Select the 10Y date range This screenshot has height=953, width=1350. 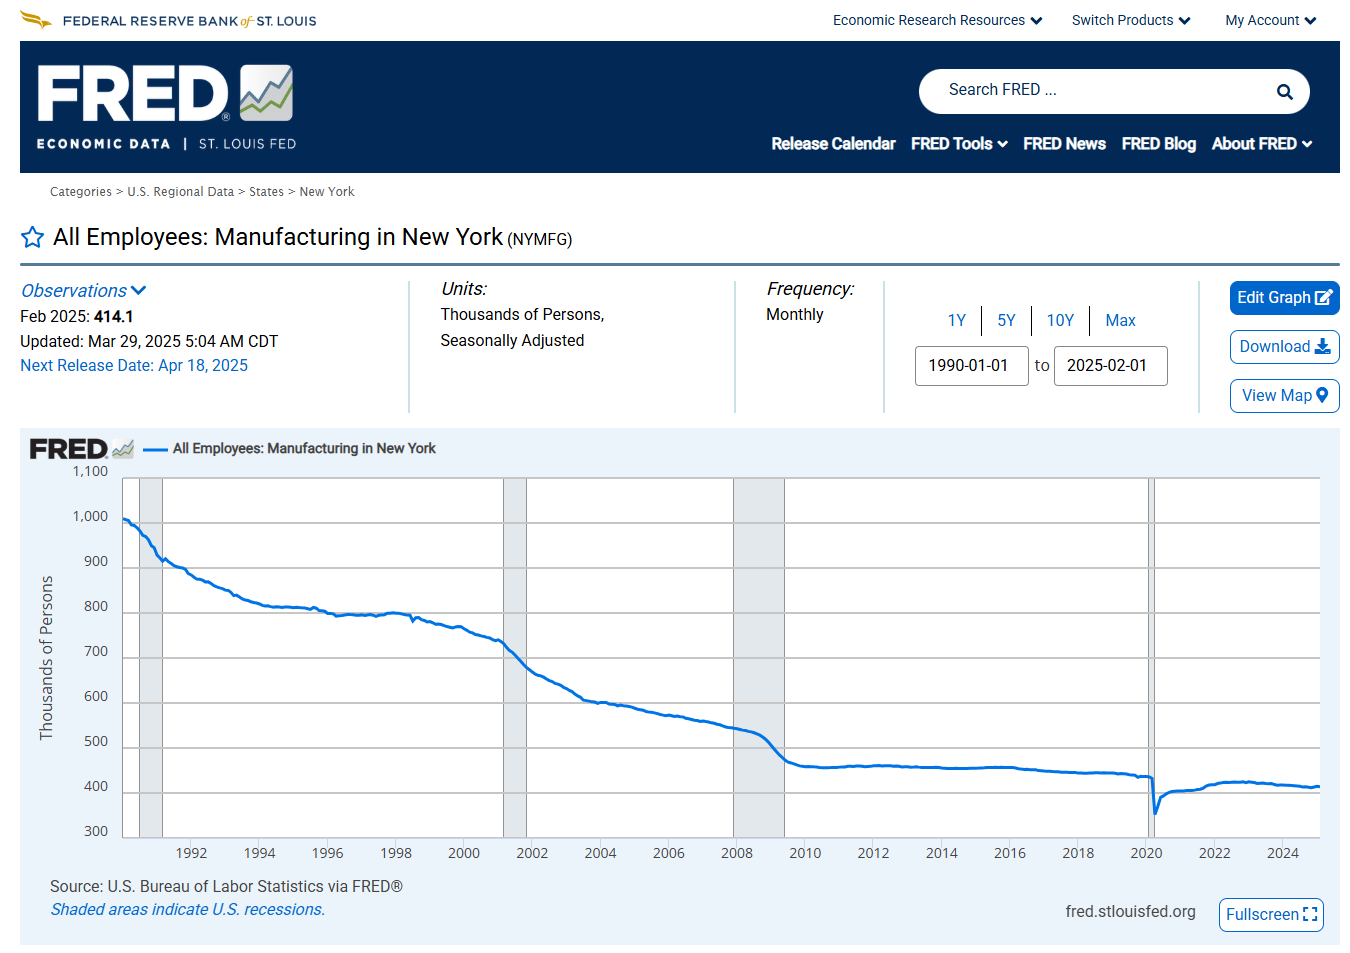pos(1060,321)
